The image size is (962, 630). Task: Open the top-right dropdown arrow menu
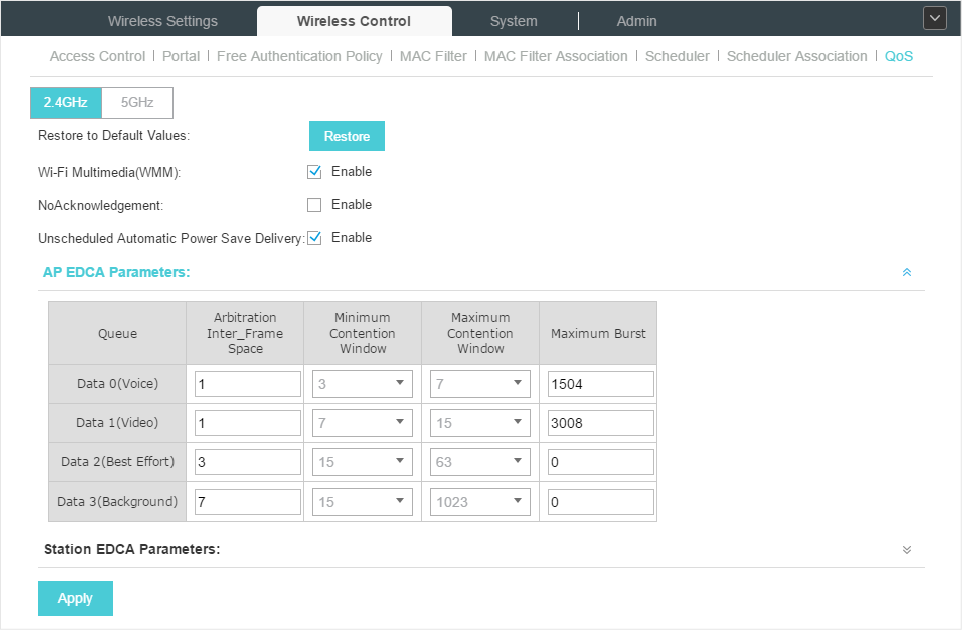click(934, 18)
